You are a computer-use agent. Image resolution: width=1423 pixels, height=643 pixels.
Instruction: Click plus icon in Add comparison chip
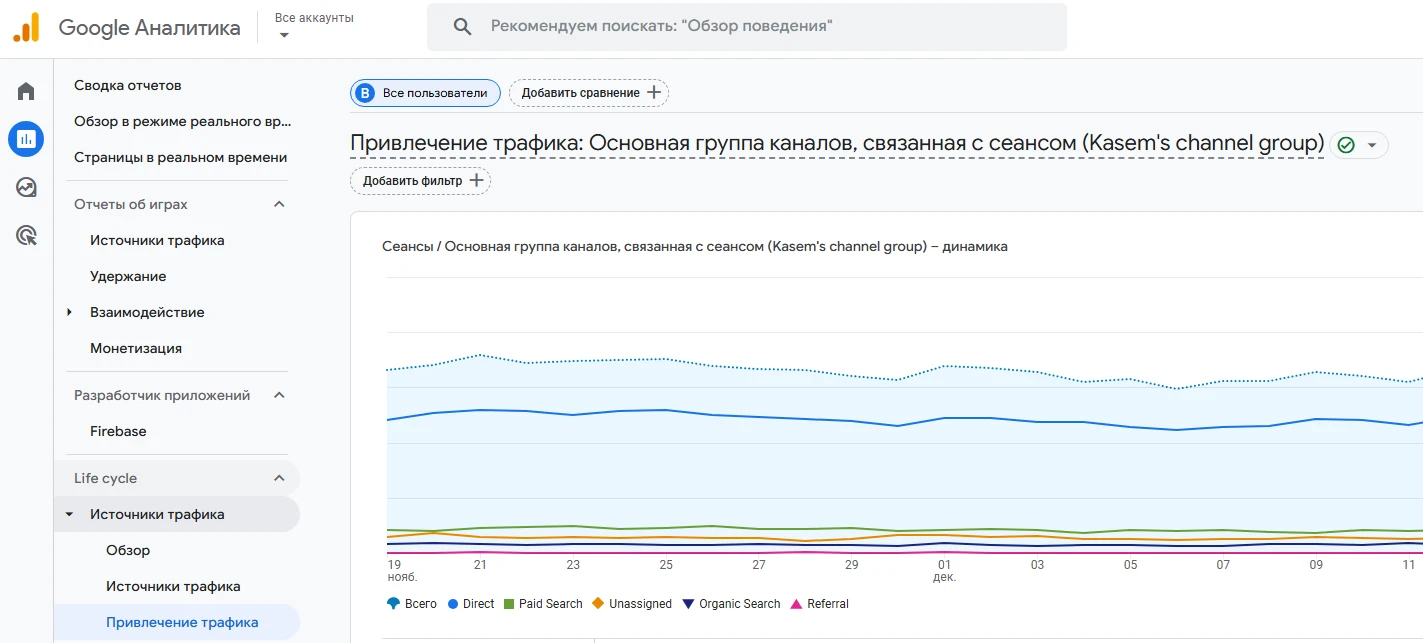(x=654, y=93)
